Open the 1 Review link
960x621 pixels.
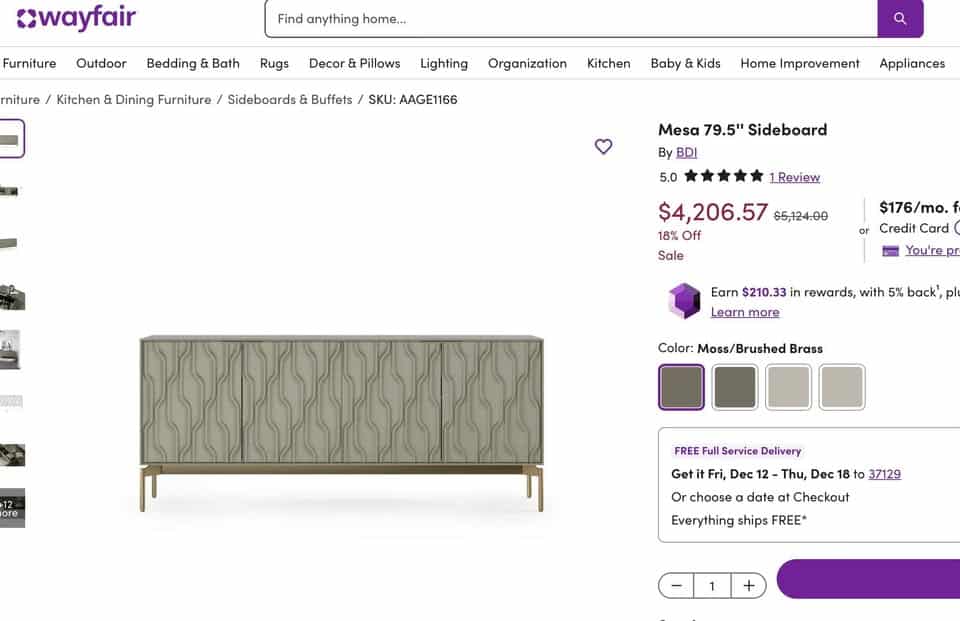(x=794, y=177)
